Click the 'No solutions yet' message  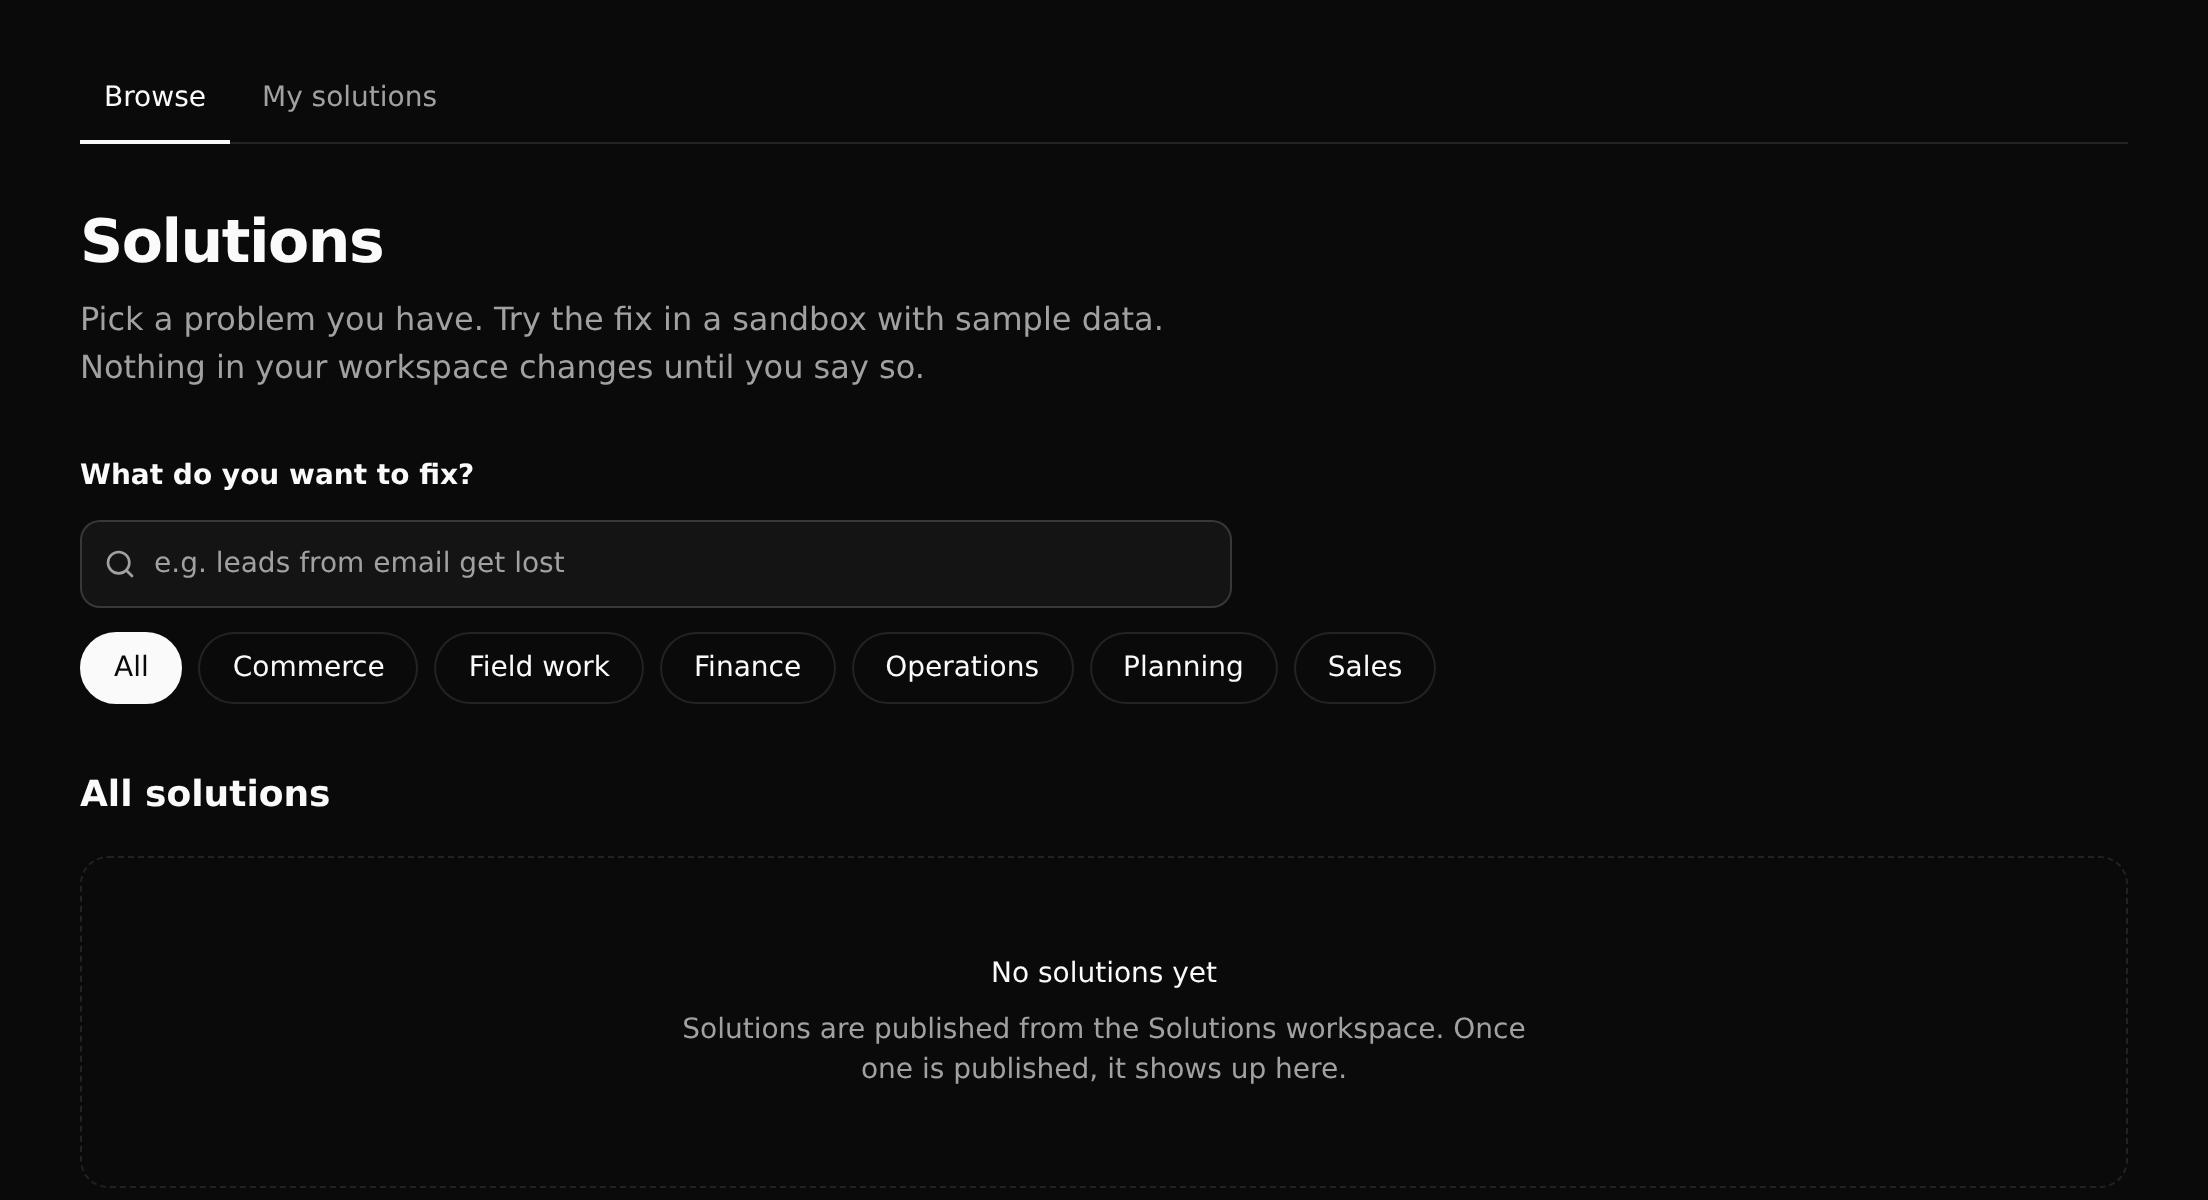1104,973
